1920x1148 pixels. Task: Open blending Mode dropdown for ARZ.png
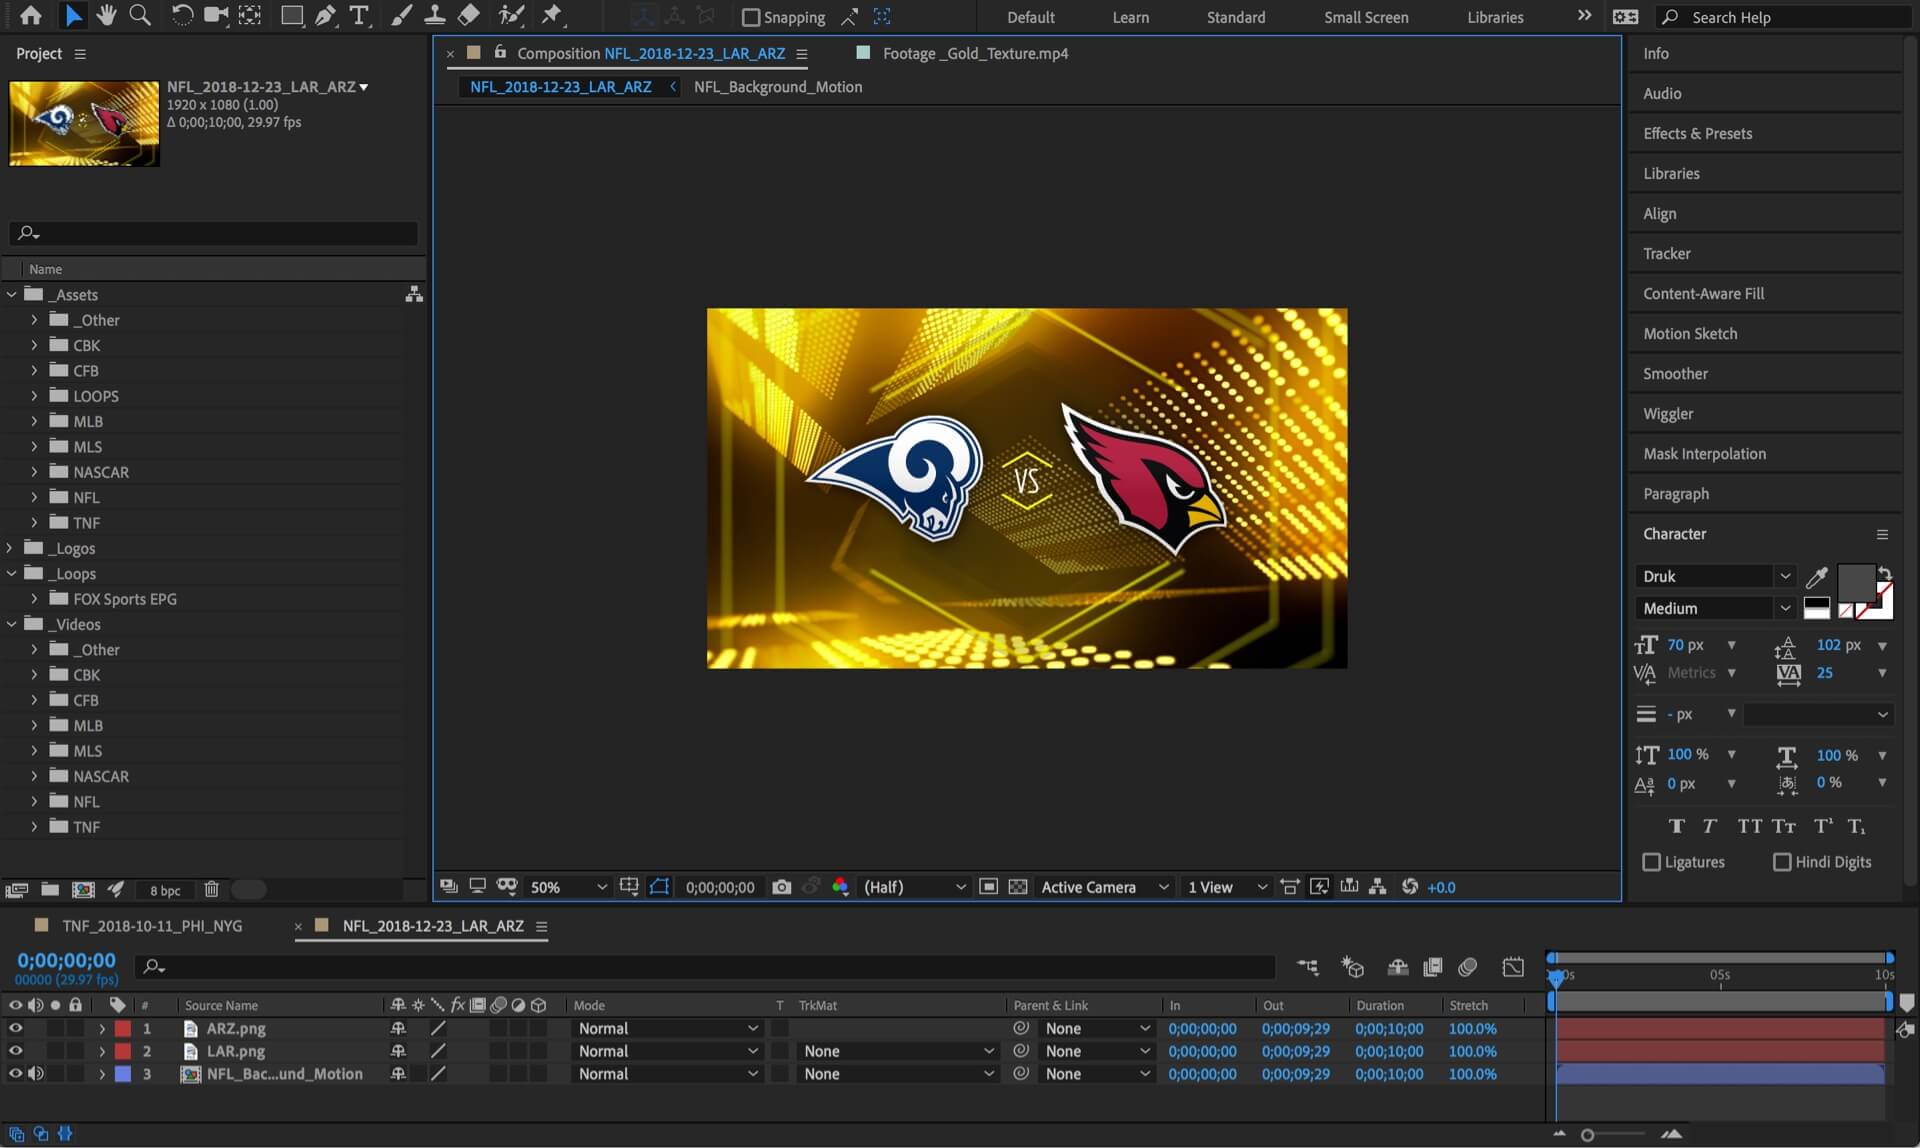click(668, 1028)
